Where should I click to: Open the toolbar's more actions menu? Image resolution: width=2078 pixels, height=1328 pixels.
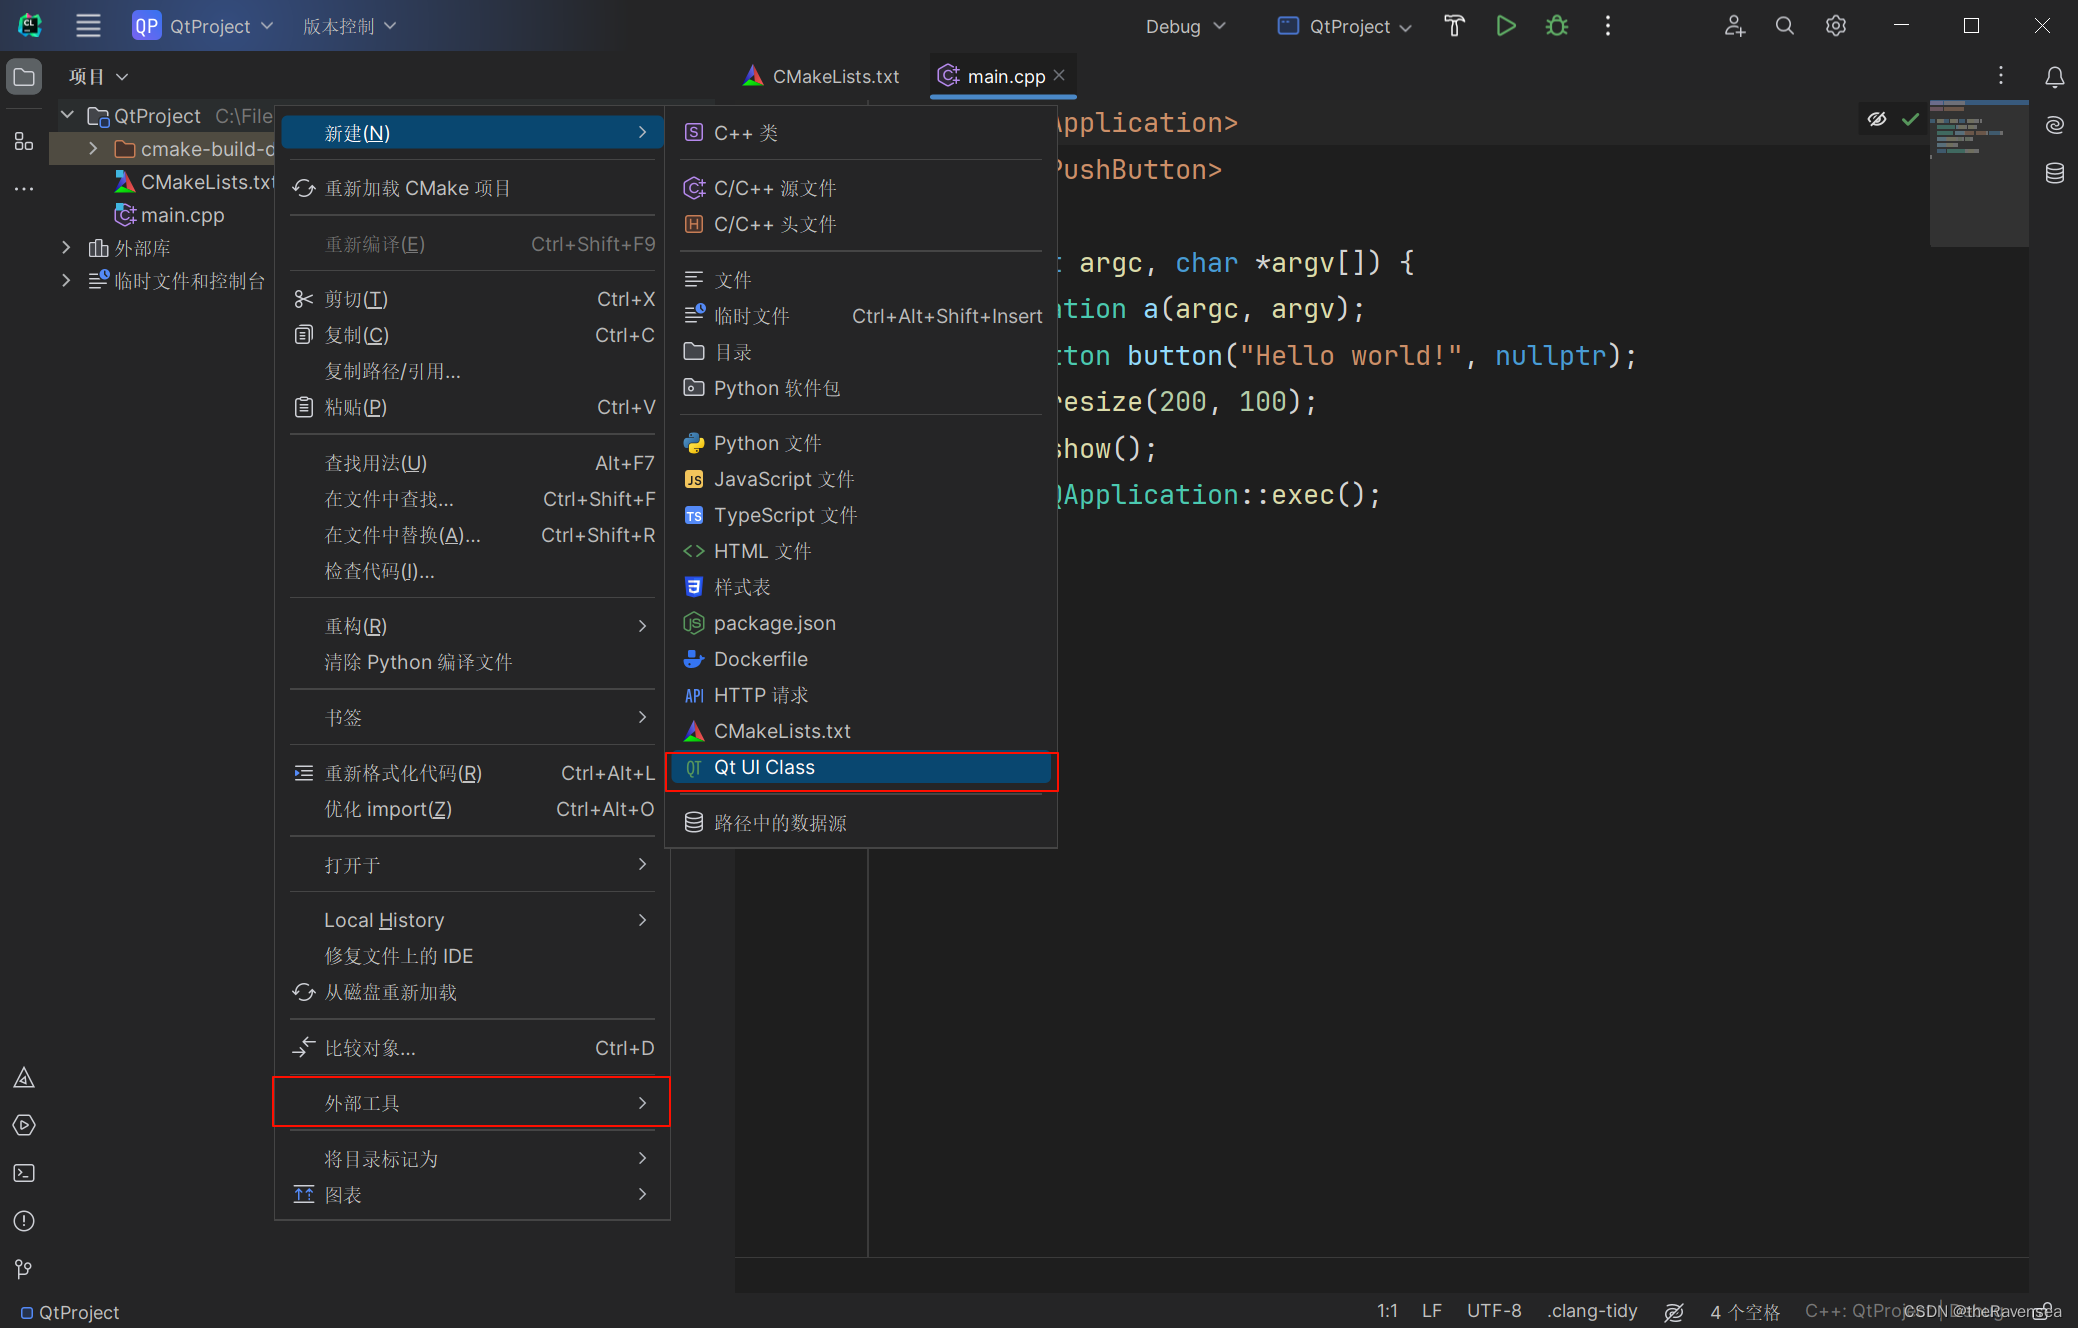(1608, 26)
